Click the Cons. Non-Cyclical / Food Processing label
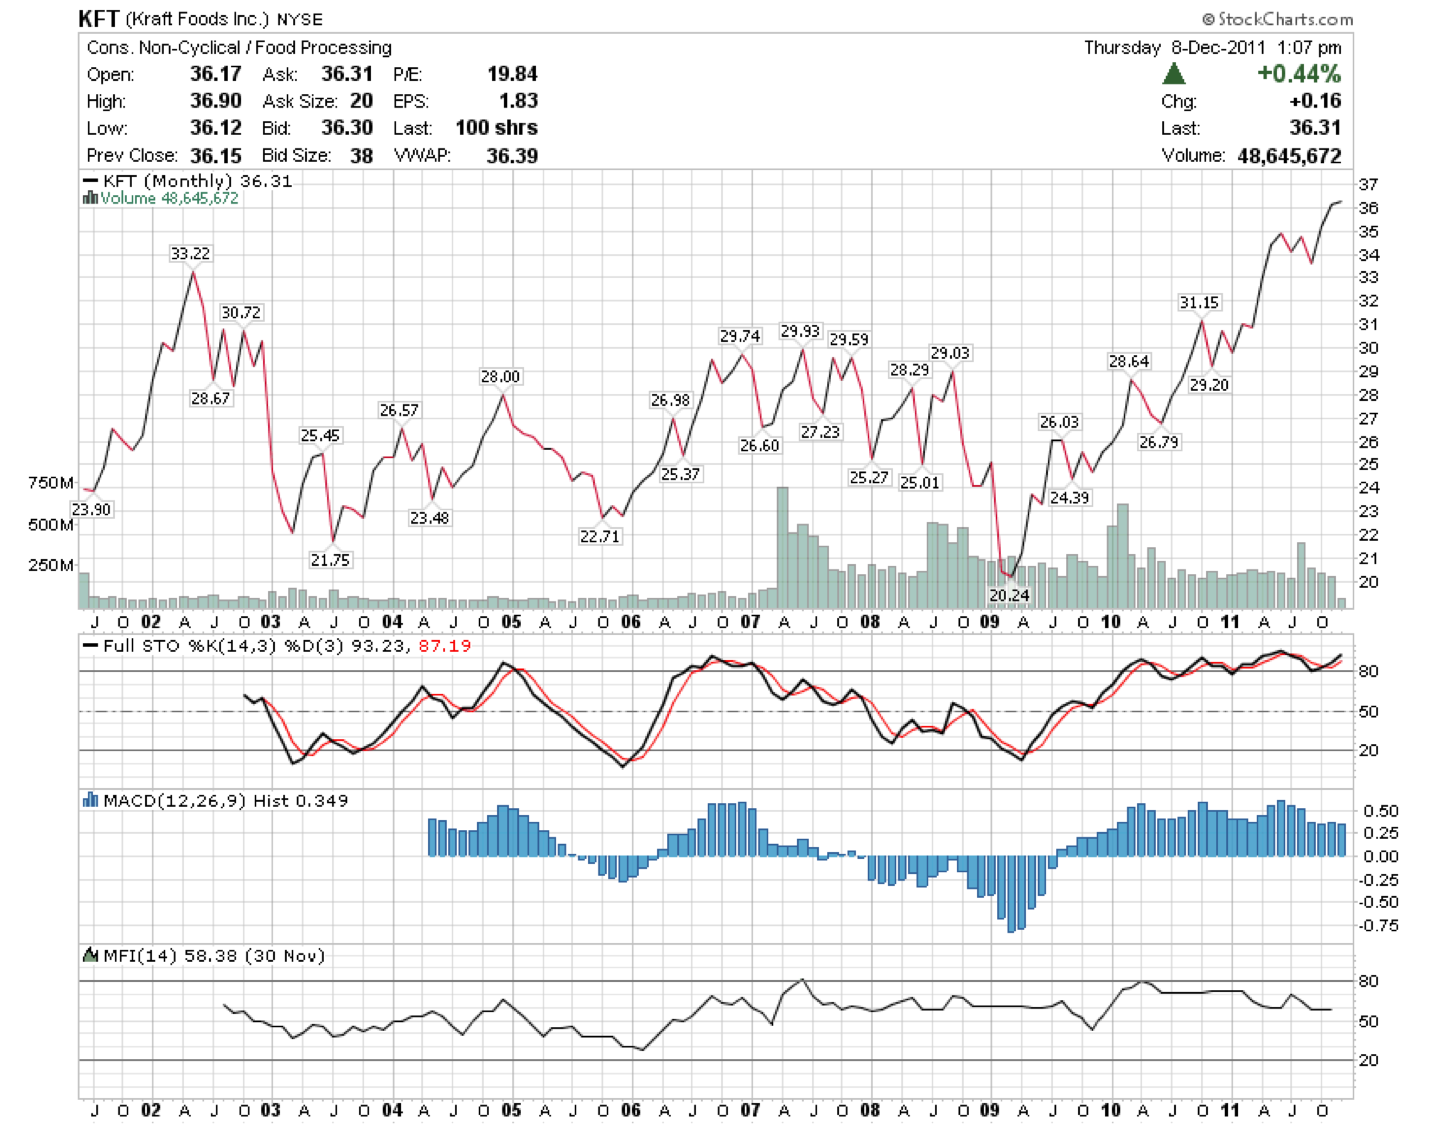The image size is (1432, 1125). point(239,47)
